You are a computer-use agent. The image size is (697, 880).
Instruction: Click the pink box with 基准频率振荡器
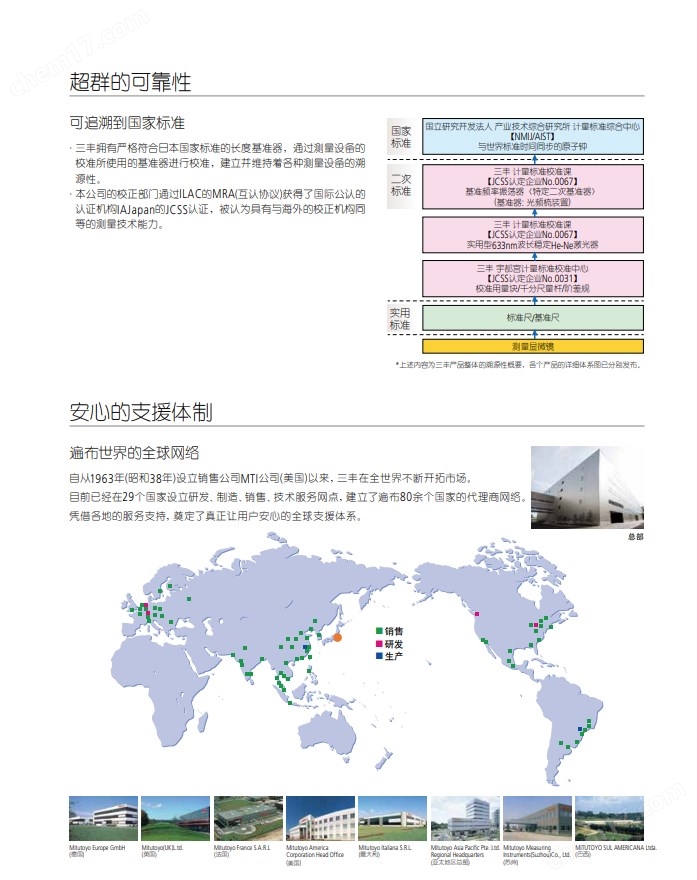(533, 186)
